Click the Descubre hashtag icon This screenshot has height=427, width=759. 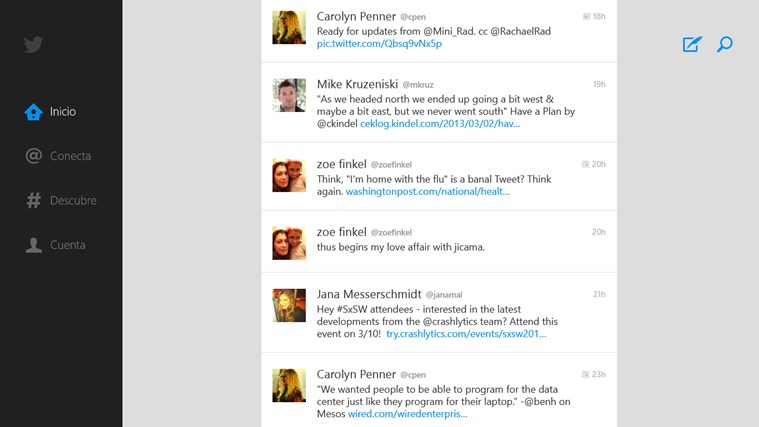pos(33,200)
